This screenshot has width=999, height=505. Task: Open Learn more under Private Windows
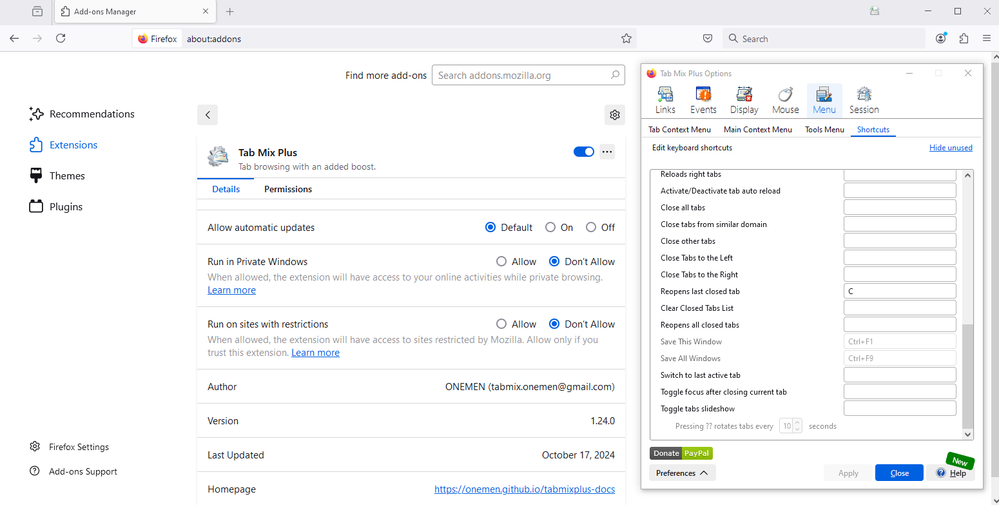pyautogui.click(x=231, y=290)
